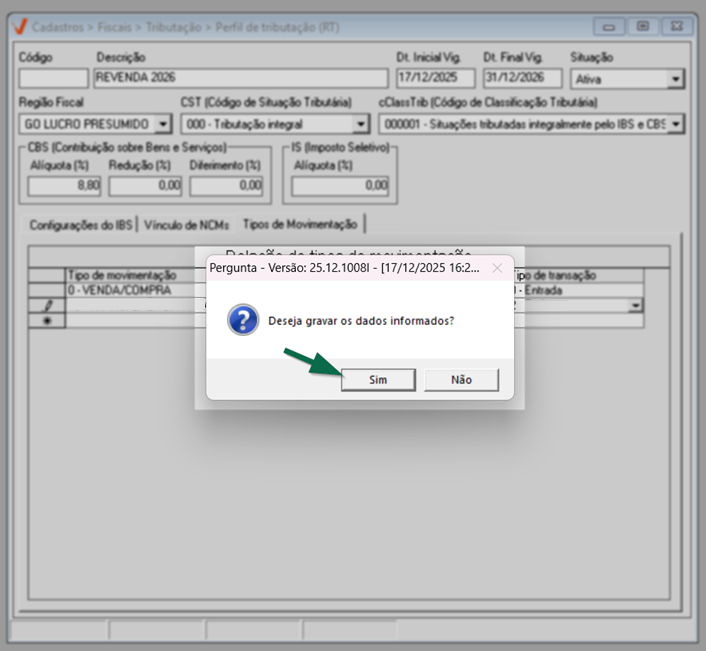Close the Pergunta dialog with X
Viewport: 706px width, 651px height.
(497, 268)
